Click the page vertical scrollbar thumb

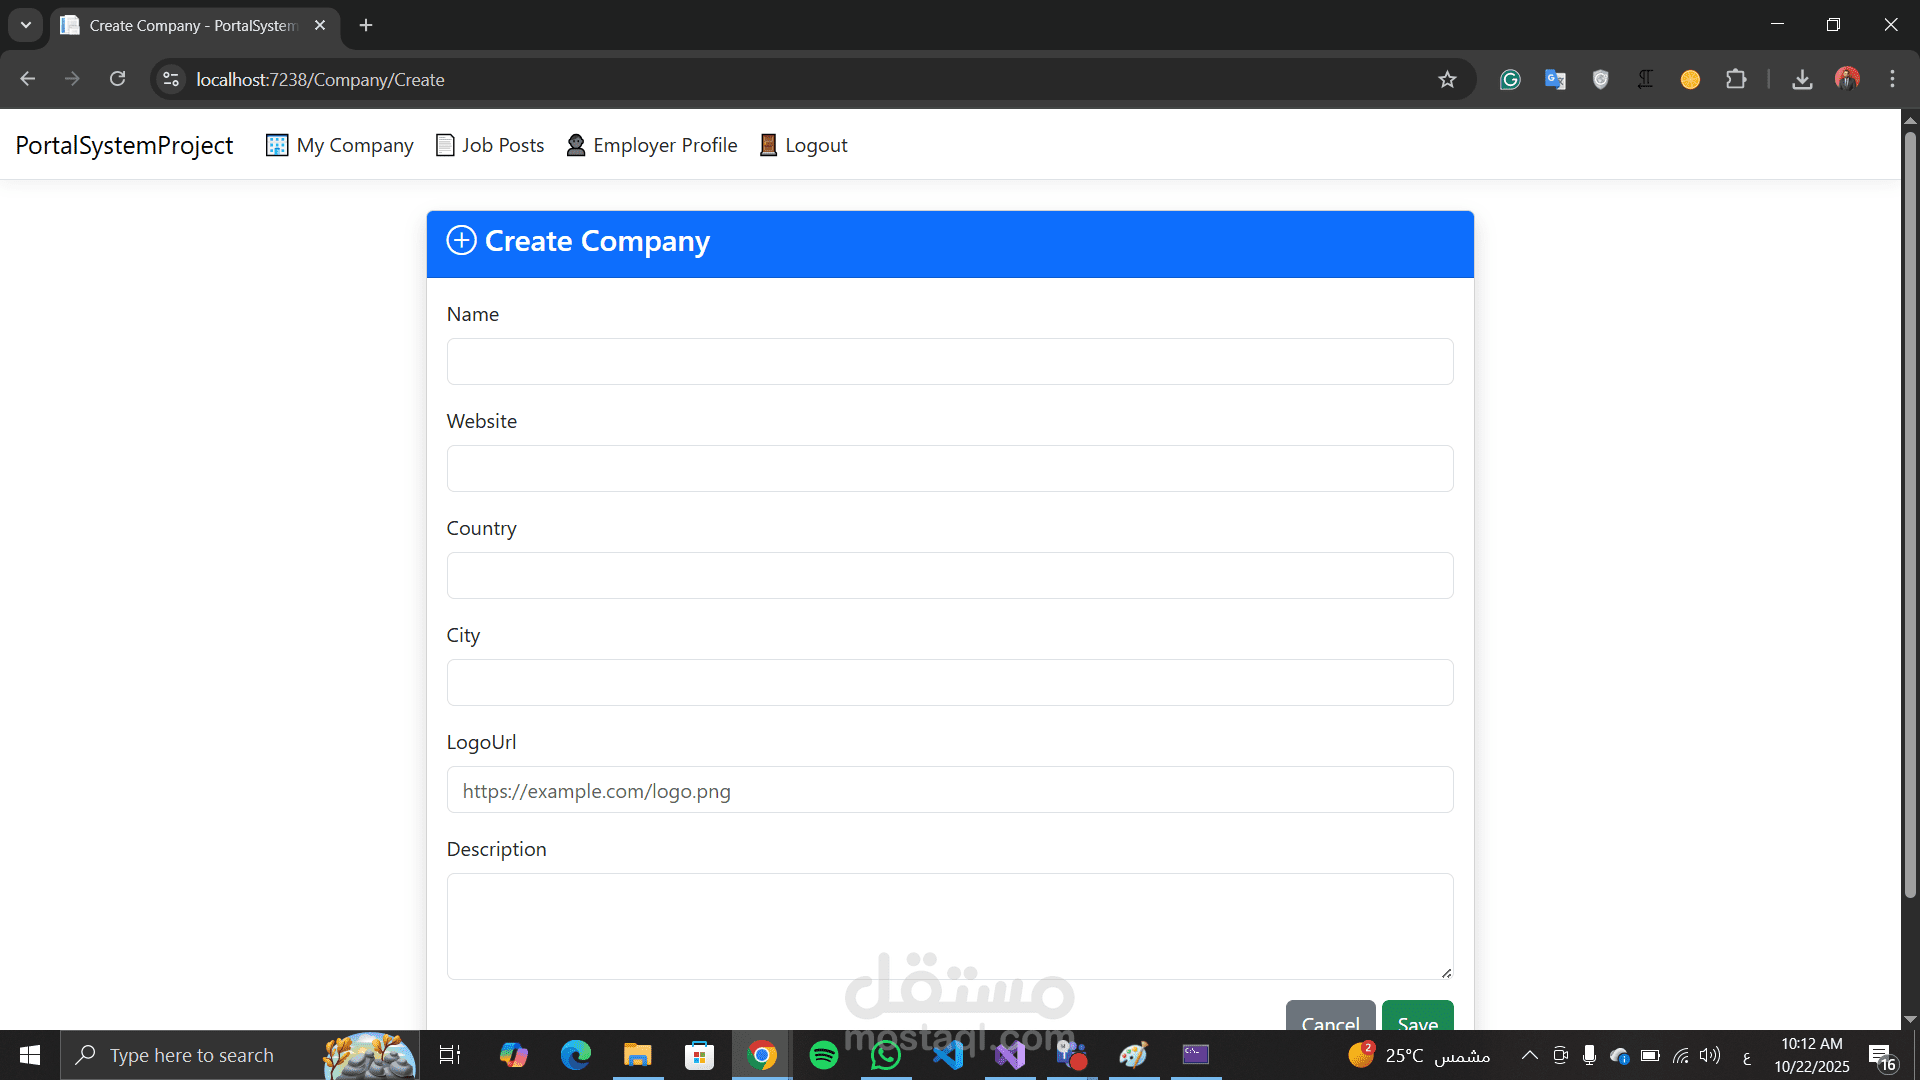1910,514
